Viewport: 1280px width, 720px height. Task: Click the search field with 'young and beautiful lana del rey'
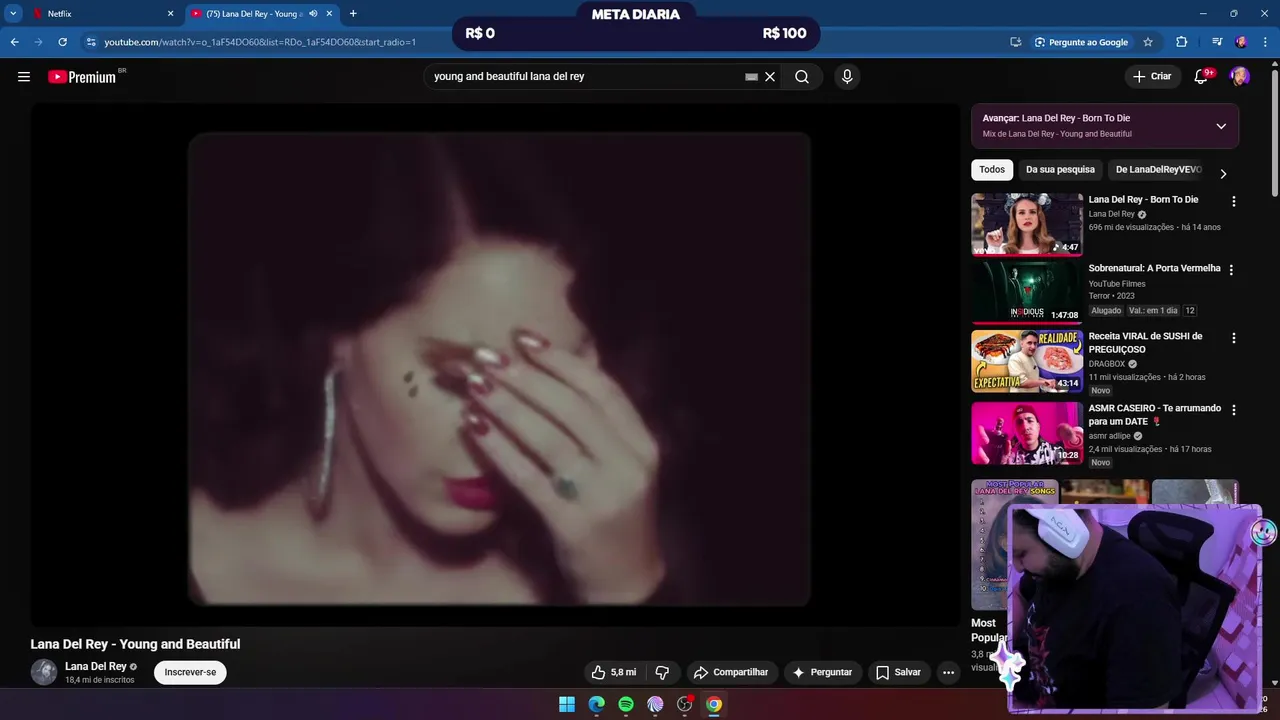[x=585, y=76]
